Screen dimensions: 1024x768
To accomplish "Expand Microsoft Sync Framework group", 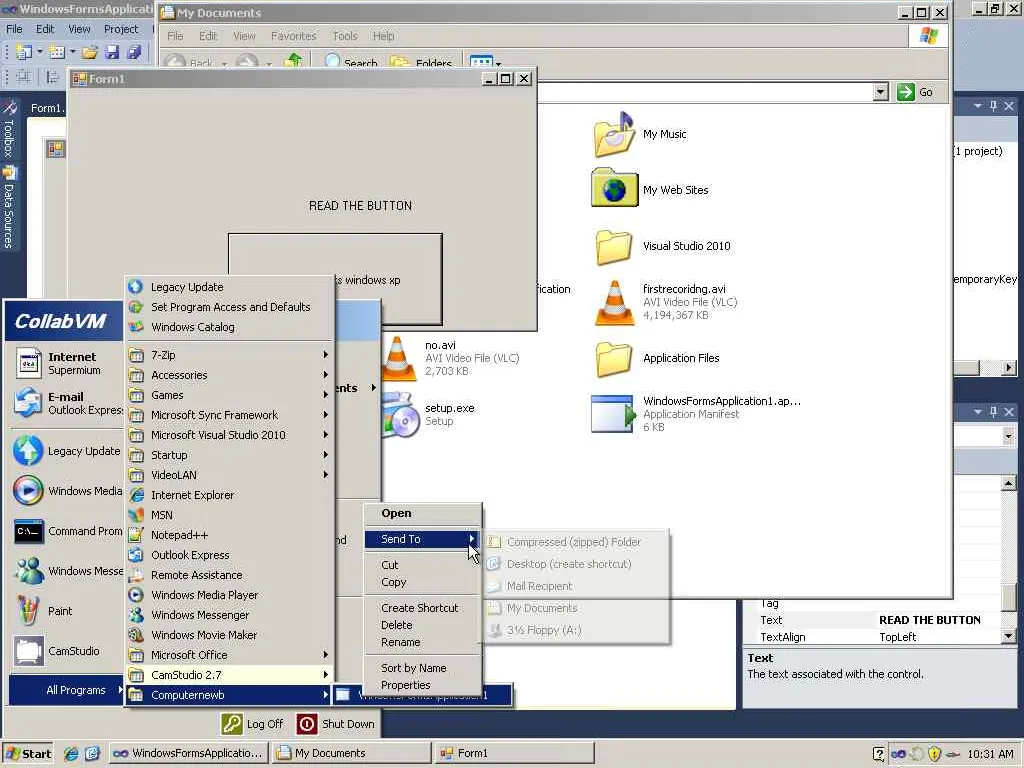I will point(229,415).
